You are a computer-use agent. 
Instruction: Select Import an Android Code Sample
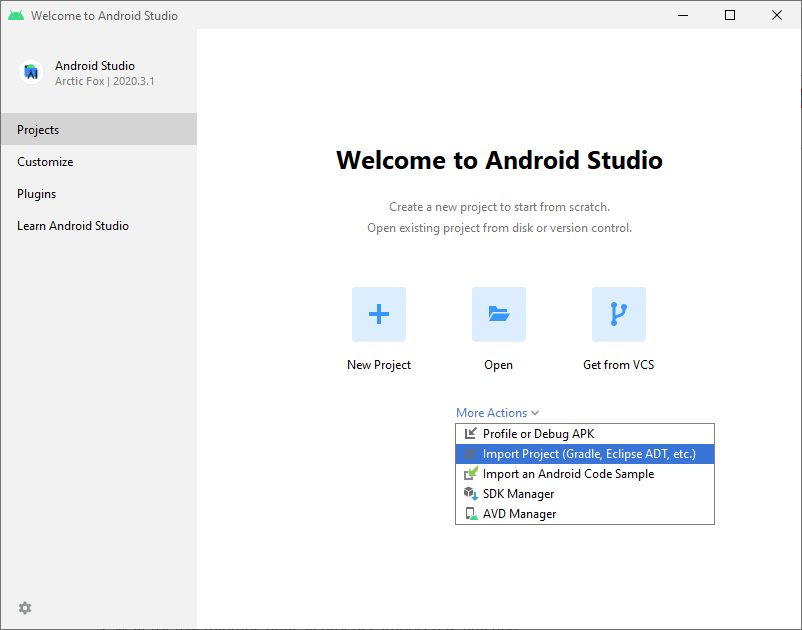click(568, 474)
